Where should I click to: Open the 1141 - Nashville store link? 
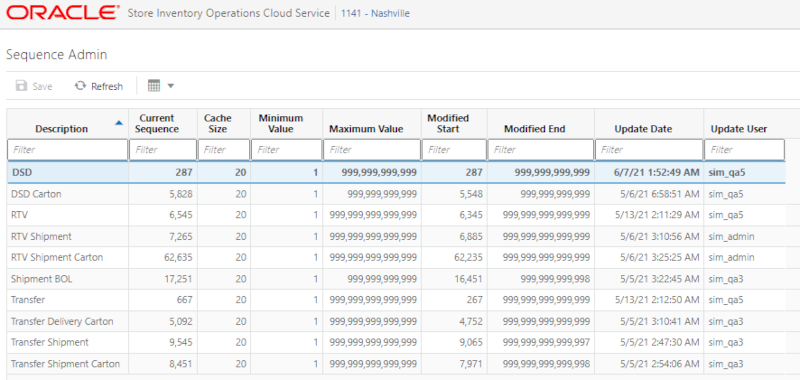[x=375, y=14]
